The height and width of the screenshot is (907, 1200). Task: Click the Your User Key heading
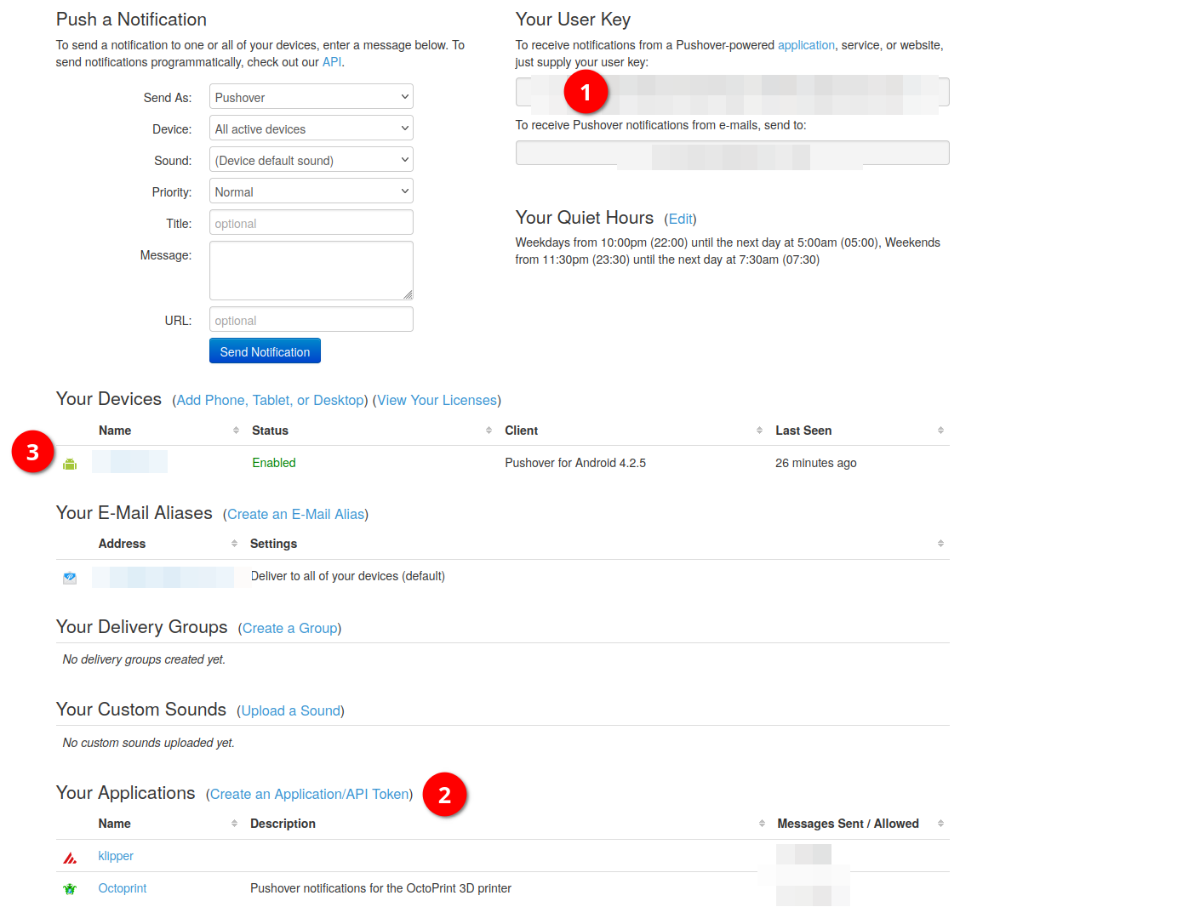tap(573, 19)
